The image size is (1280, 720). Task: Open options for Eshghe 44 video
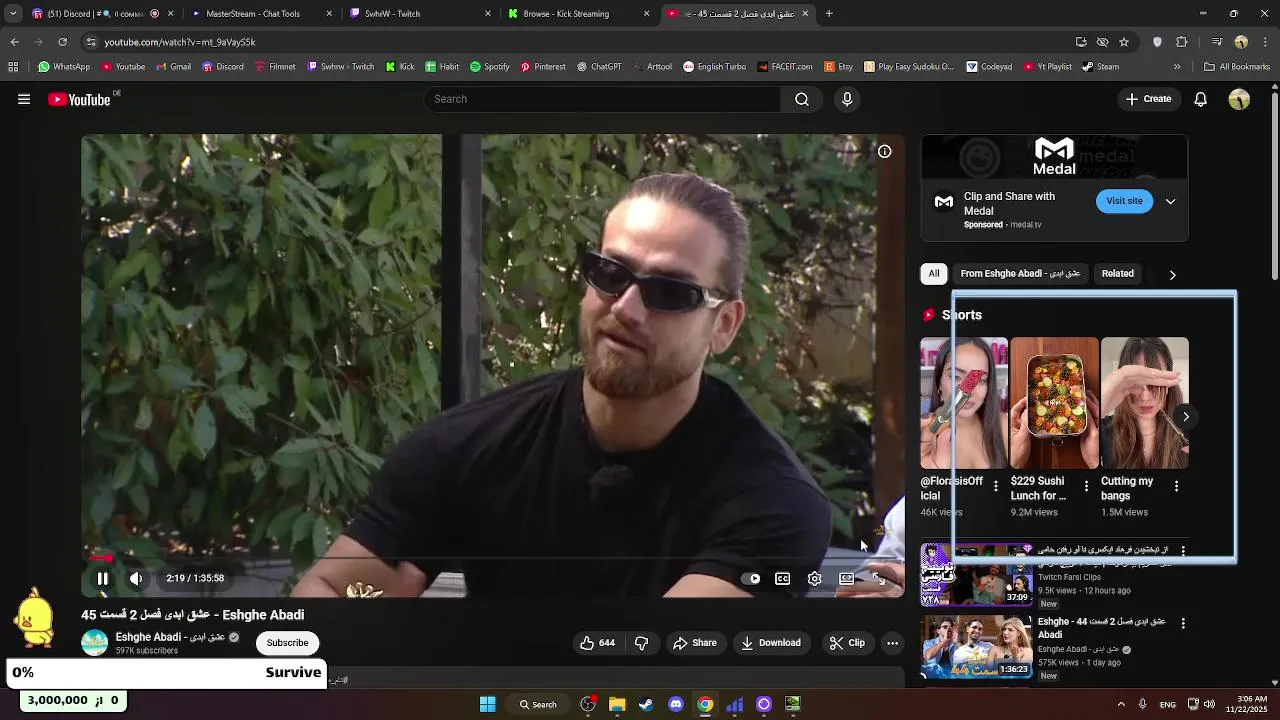tap(1183, 623)
